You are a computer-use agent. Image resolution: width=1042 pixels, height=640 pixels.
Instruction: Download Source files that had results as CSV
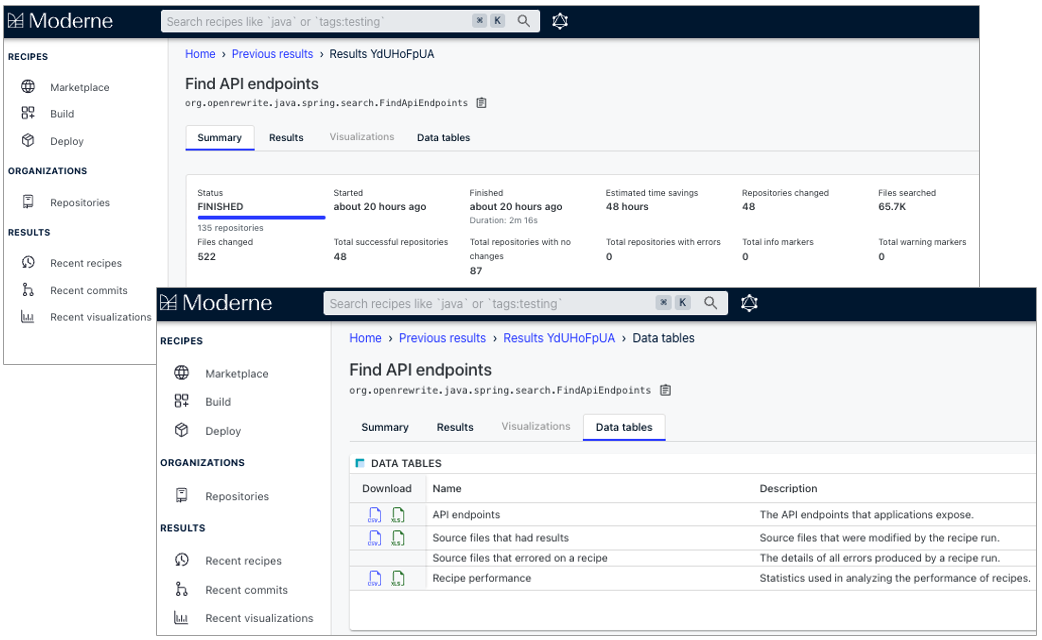pos(375,538)
